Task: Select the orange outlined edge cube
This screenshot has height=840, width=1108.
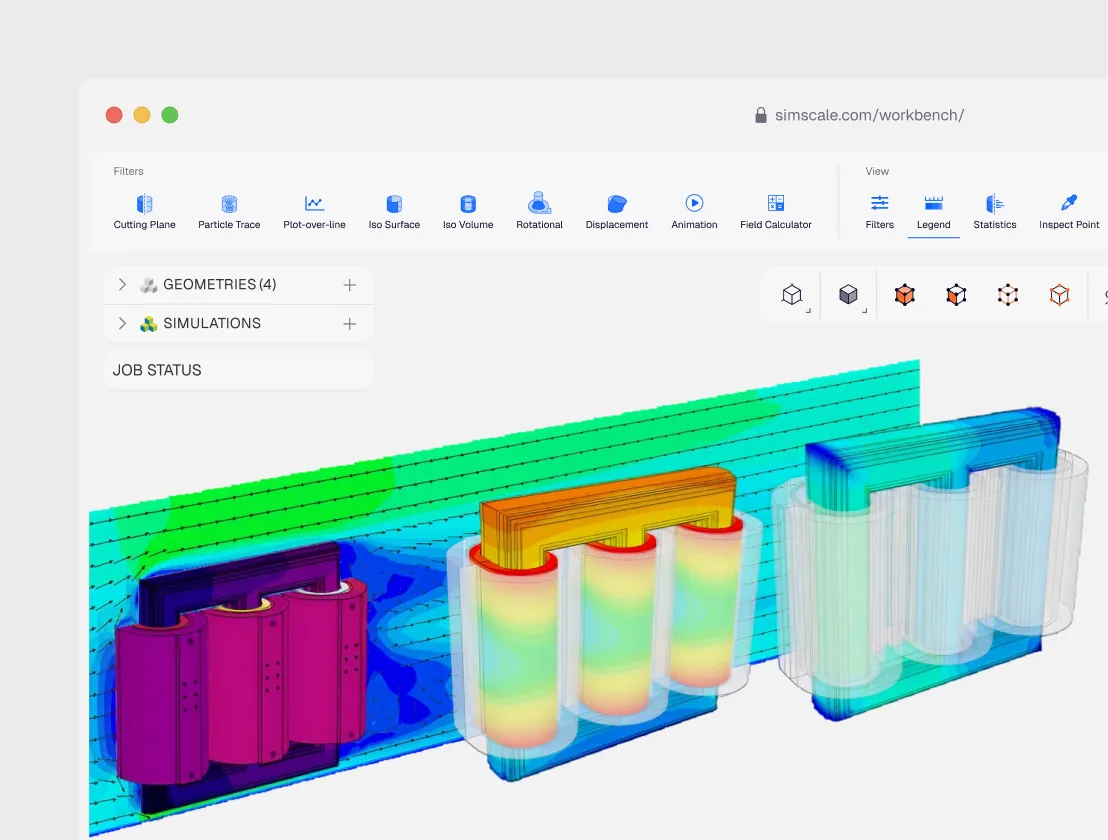Action: pyautogui.click(x=1059, y=295)
